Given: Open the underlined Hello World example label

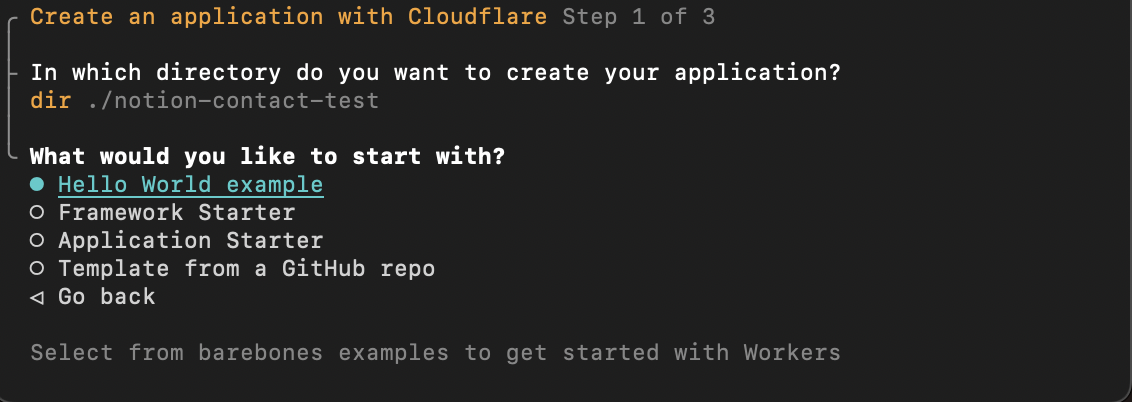Looking at the screenshot, I should pos(190,185).
